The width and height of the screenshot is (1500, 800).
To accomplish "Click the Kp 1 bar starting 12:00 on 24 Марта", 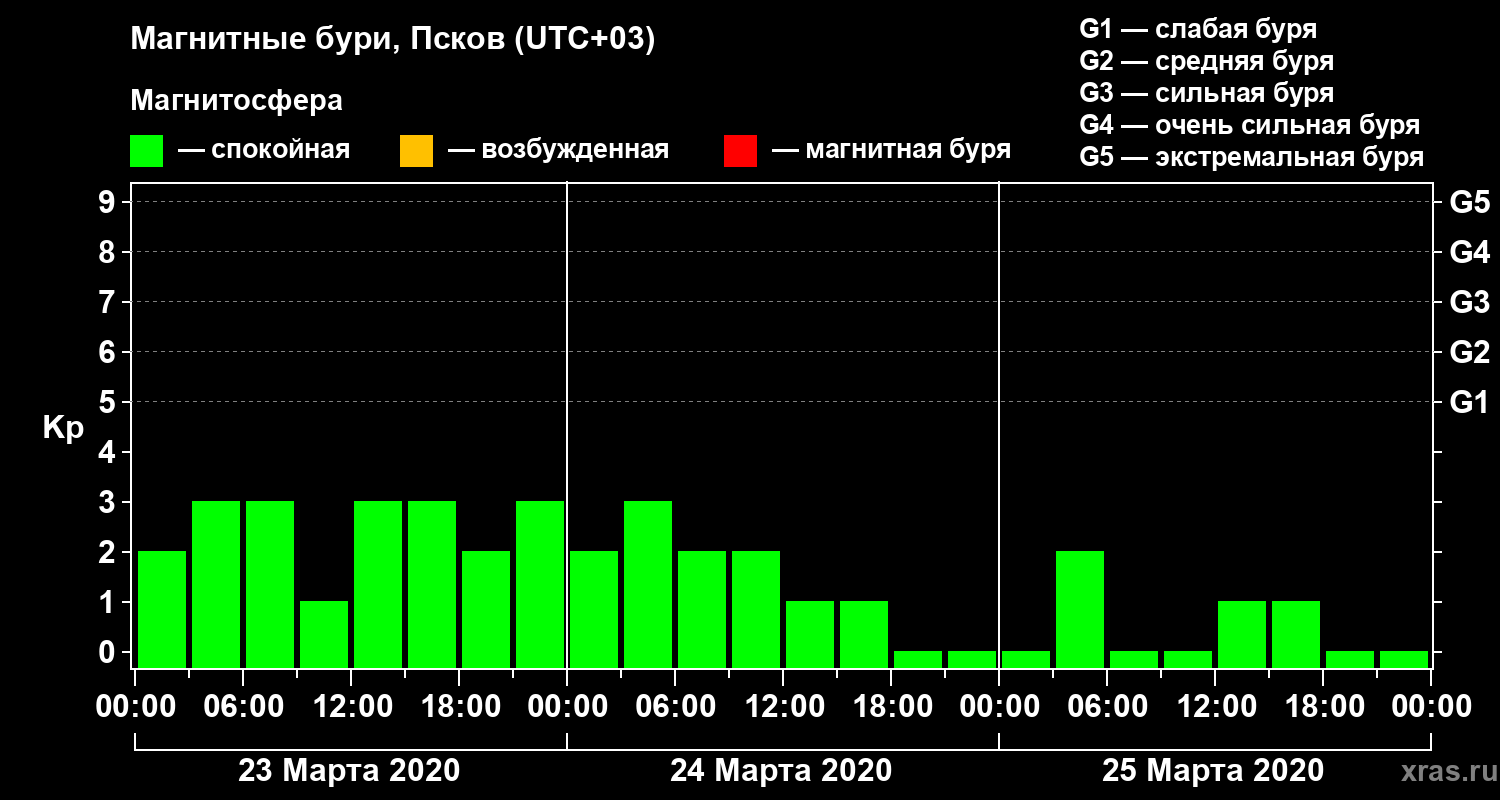I will click(810, 634).
